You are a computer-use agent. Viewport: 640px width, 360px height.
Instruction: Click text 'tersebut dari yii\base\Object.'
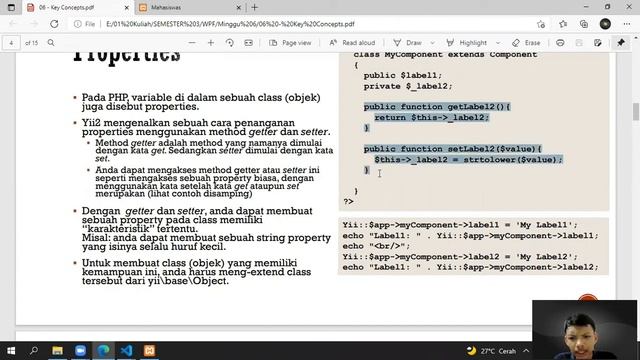click(x=156, y=281)
